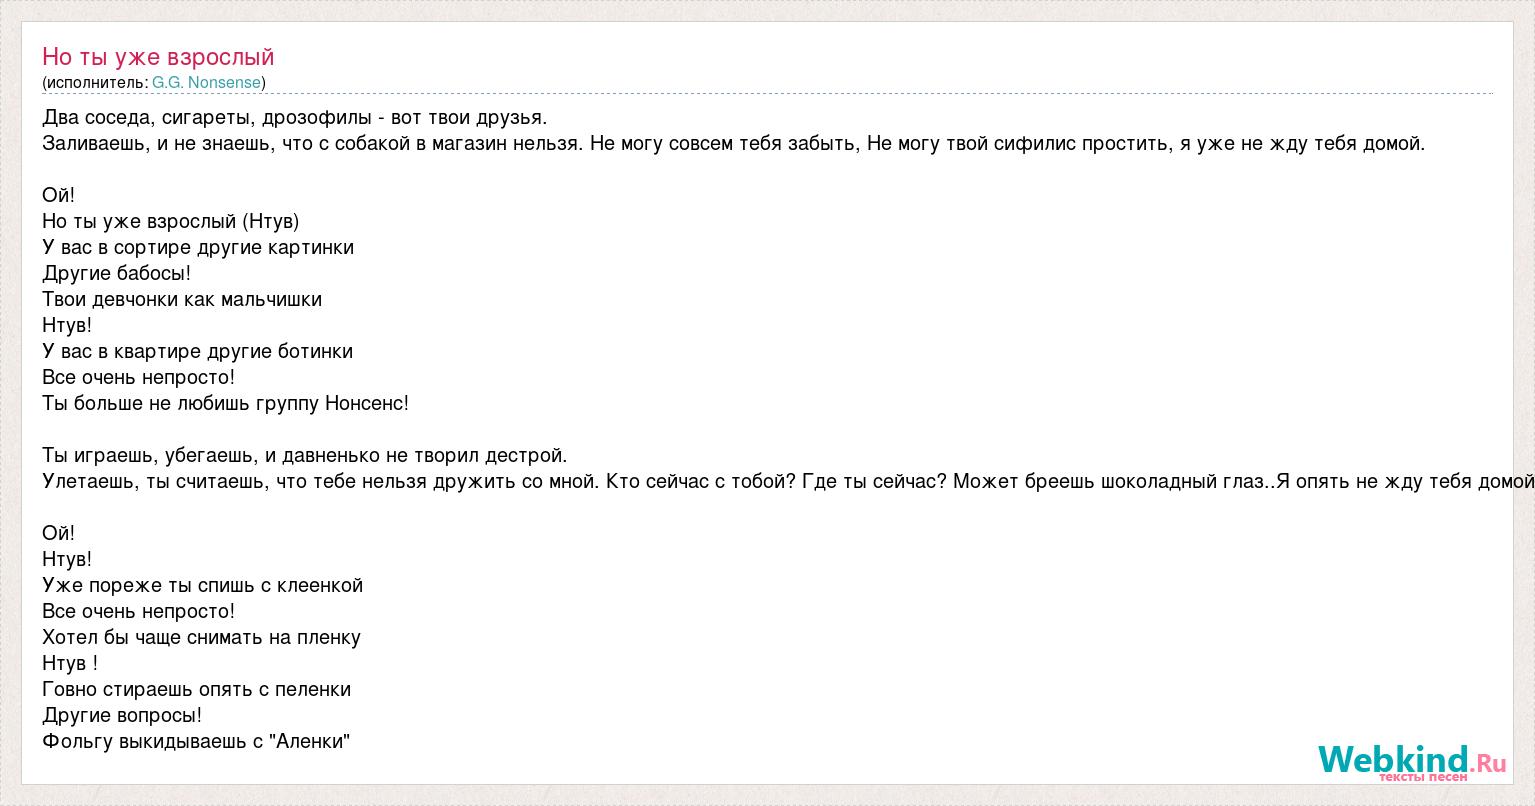
Task: Click the line Фольгу выкидываешь с "Аленки"
Action: click(x=196, y=741)
